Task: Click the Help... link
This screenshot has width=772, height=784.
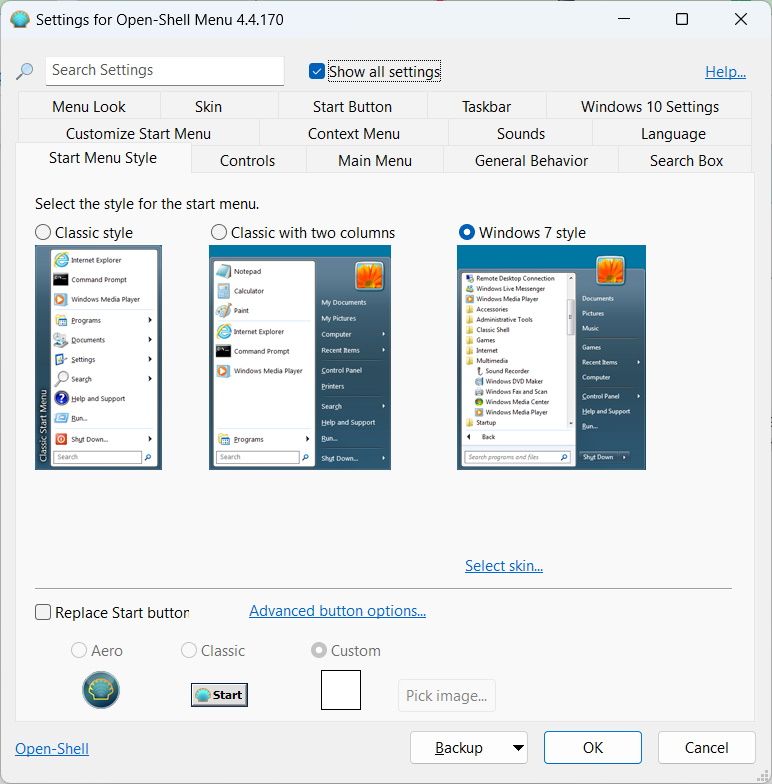Action: 726,72
